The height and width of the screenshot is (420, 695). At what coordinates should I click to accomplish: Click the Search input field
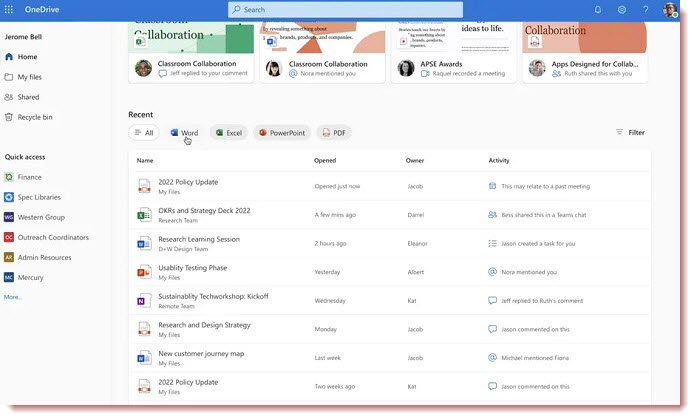(345, 10)
